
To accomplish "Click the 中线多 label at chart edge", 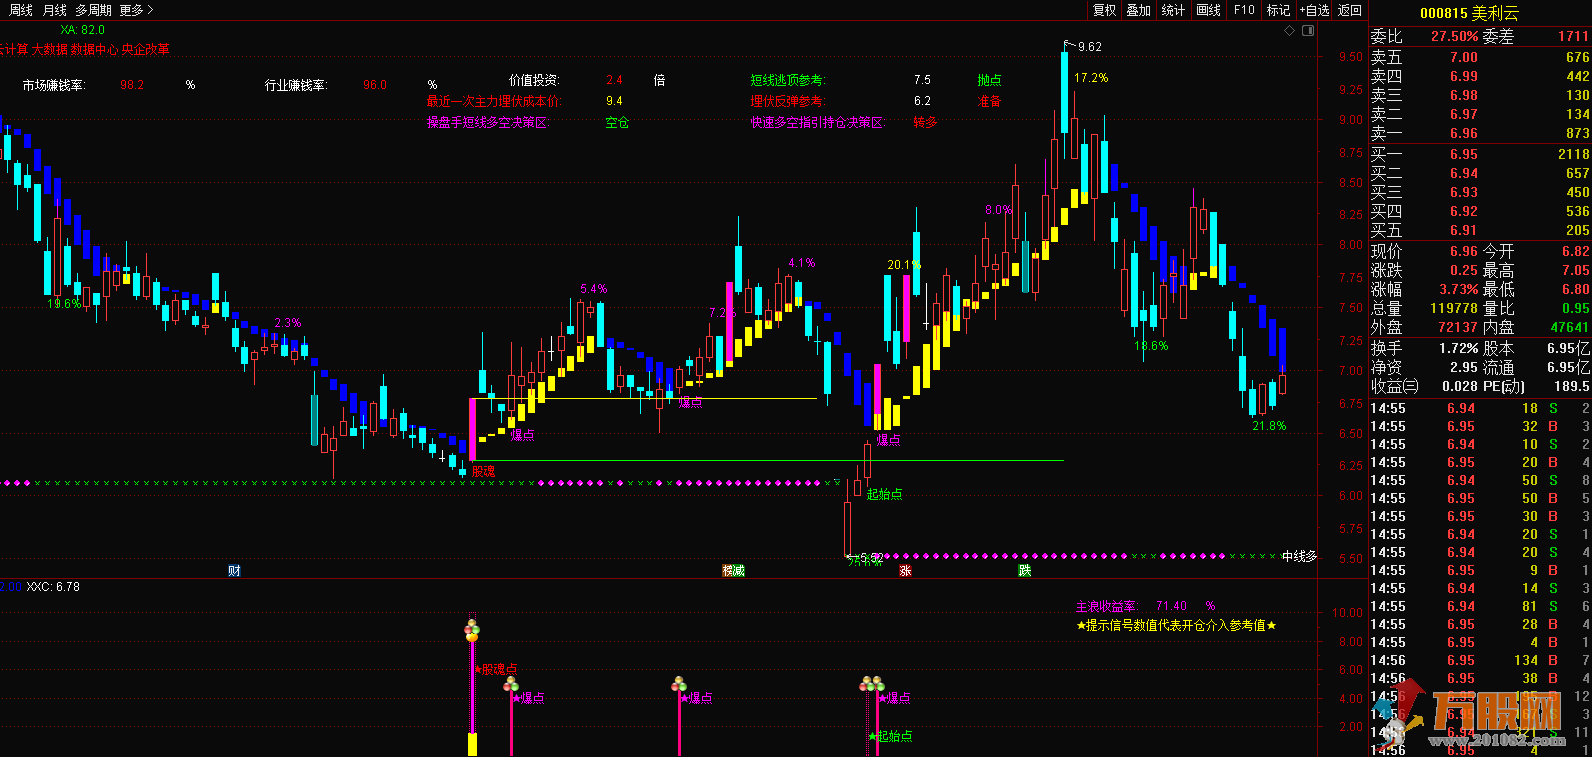I will pos(1300,556).
